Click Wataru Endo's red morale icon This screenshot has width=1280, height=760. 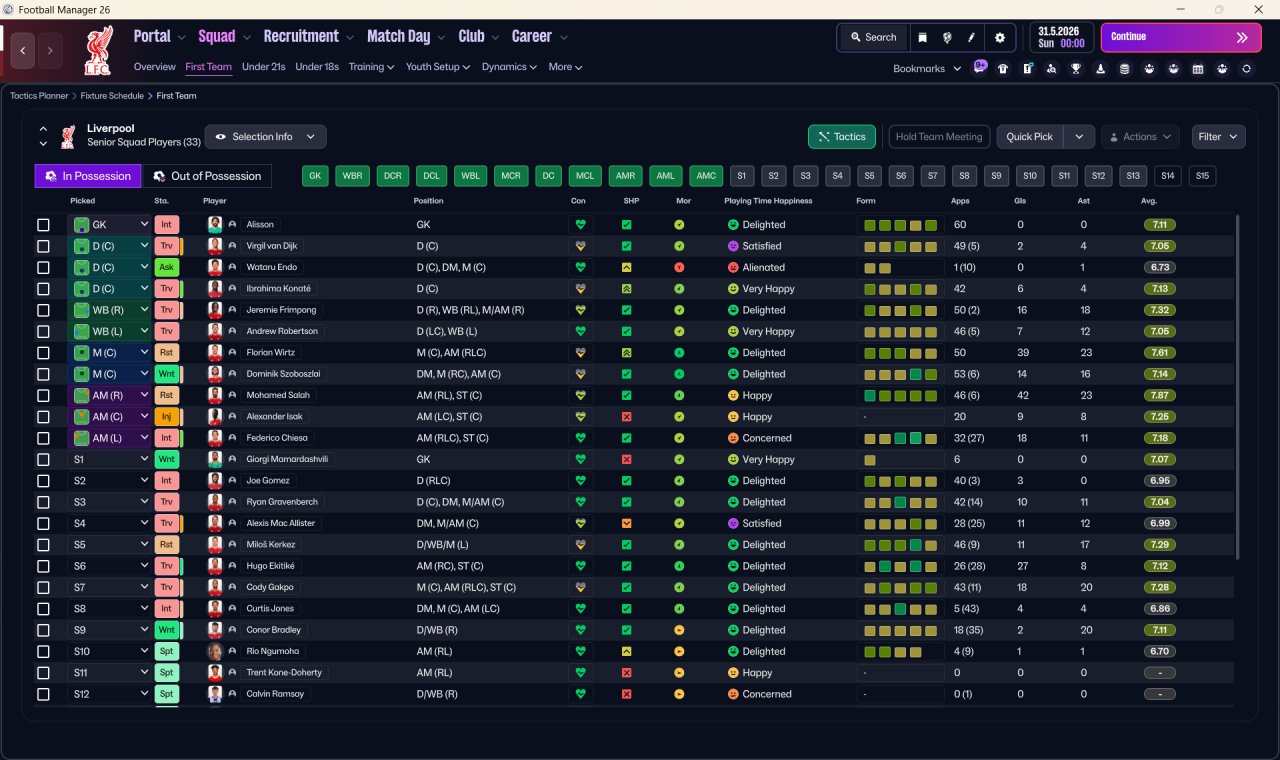coord(679,267)
